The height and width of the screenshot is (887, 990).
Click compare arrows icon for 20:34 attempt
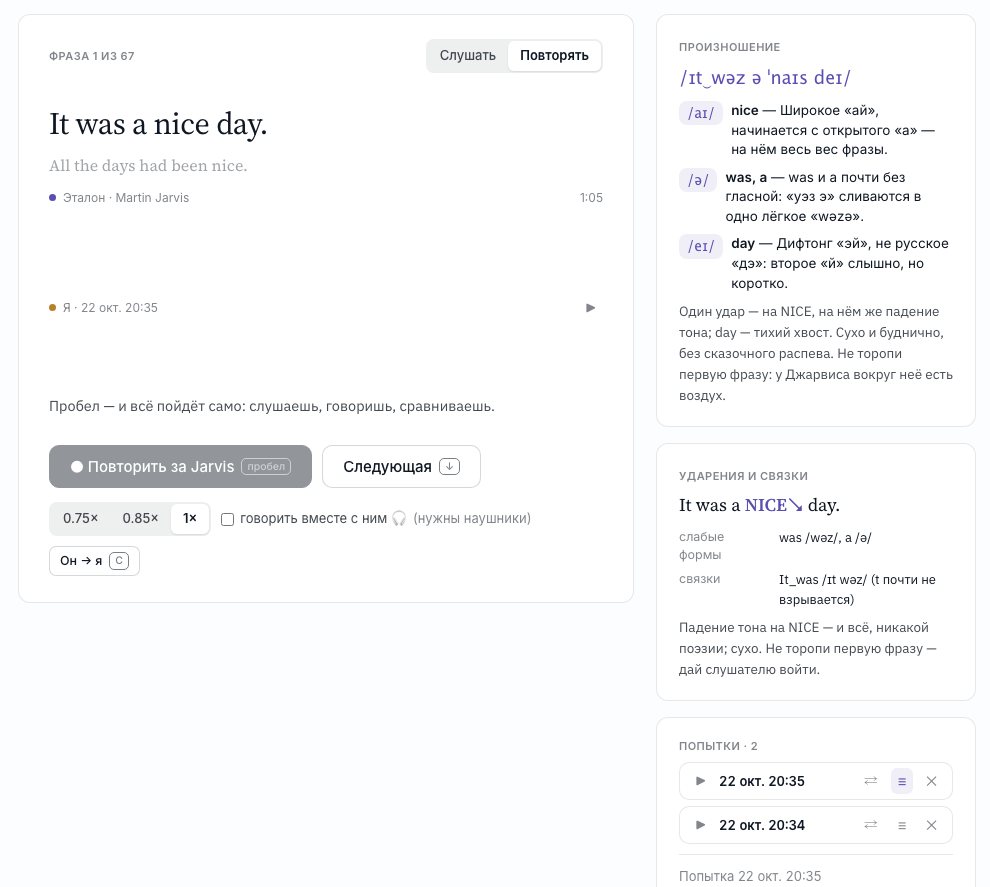[871, 825]
